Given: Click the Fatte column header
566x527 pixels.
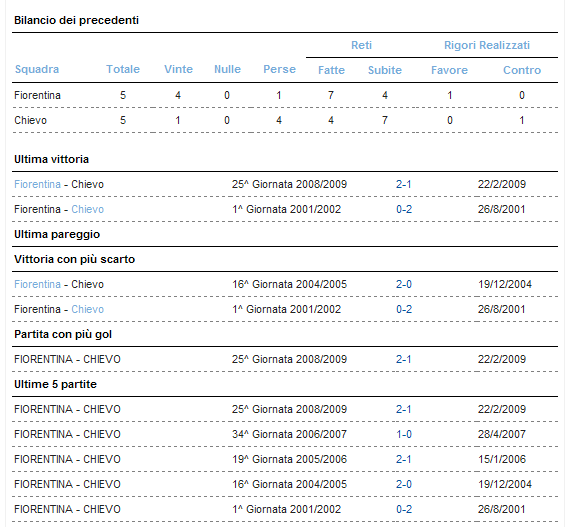Looking at the screenshot, I should point(331,70).
